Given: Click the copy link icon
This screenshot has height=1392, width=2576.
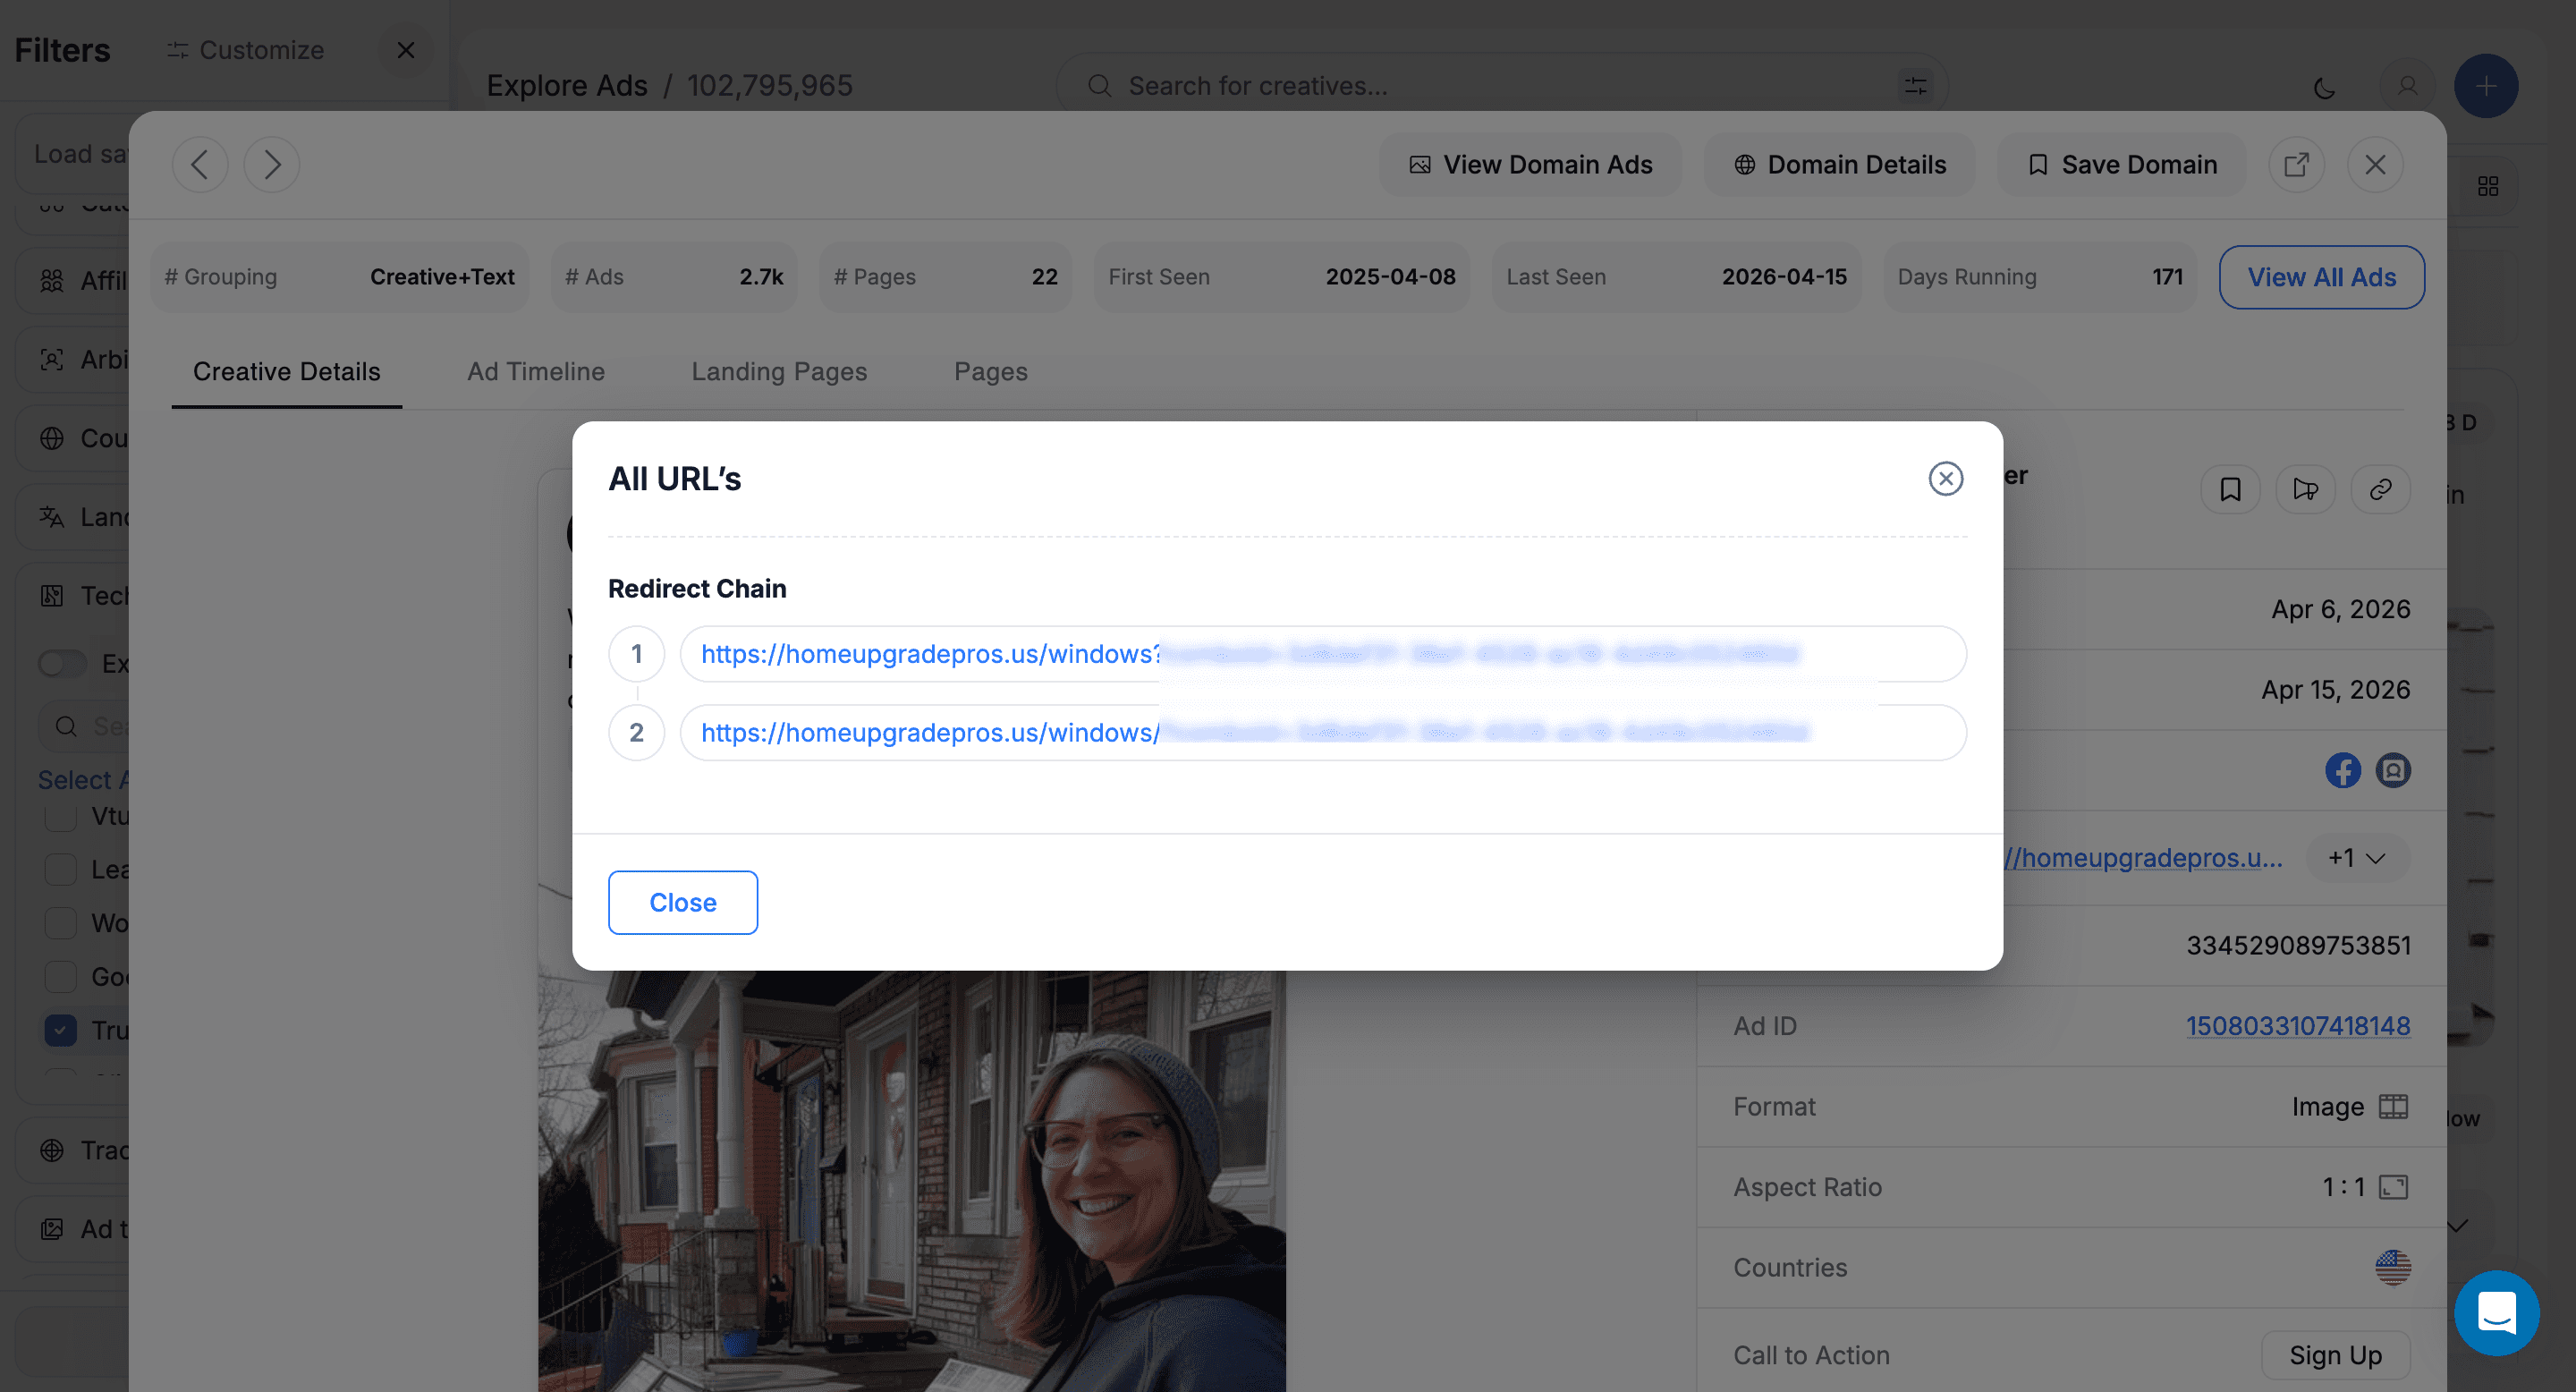Looking at the screenshot, I should tap(2380, 489).
